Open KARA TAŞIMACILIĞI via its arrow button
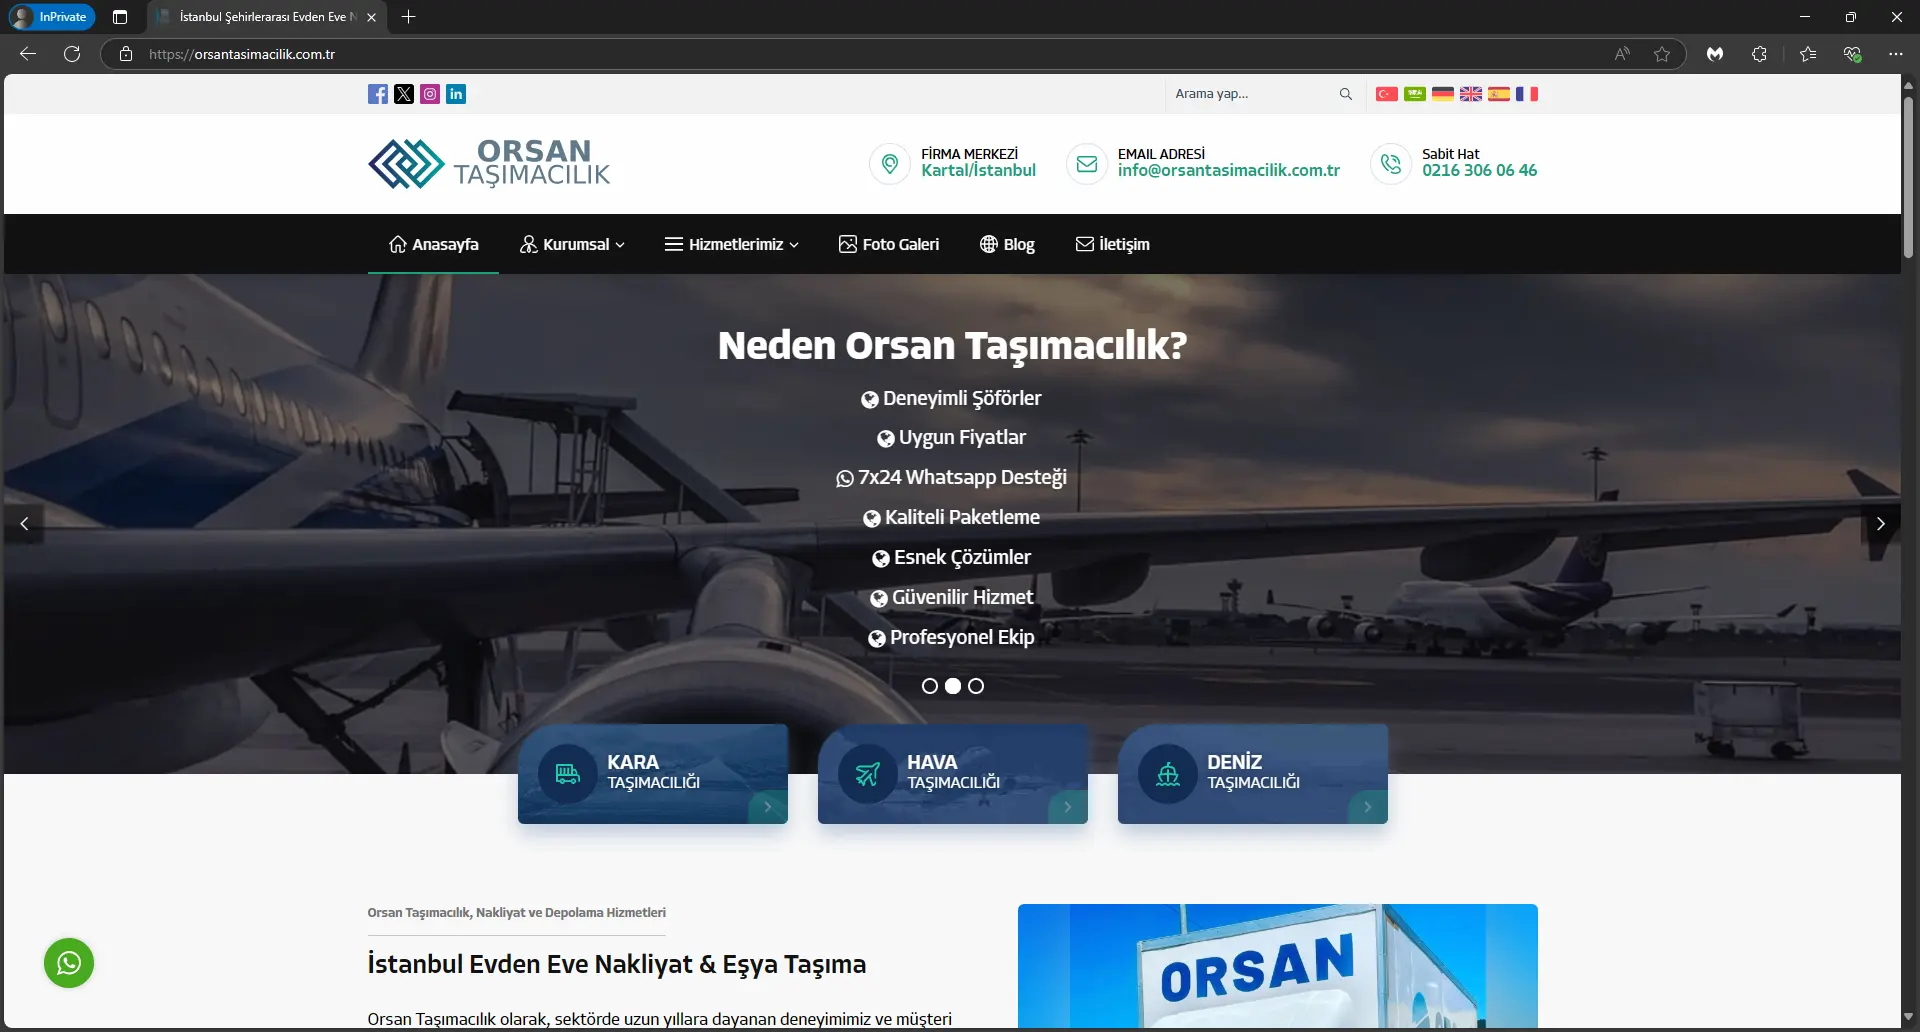 click(x=767, y=806)
